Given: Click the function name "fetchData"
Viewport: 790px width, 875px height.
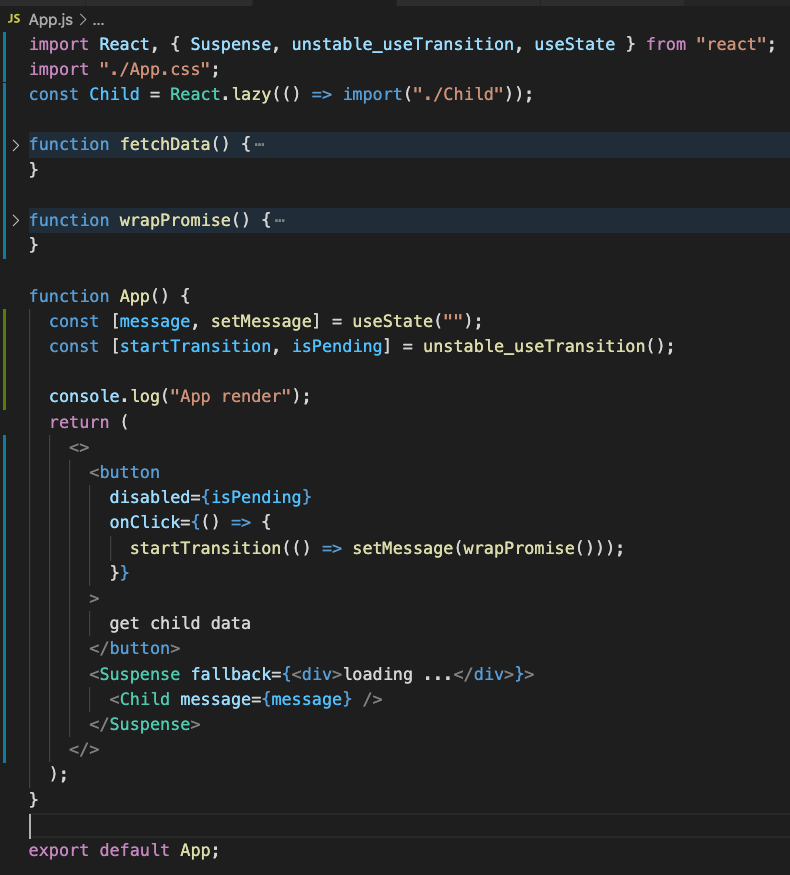Looking at the screenshot, I should click(165, 145).
